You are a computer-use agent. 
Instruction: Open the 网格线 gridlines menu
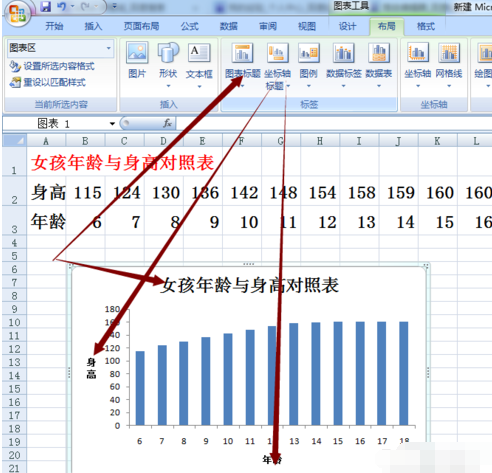coord(449,65)
